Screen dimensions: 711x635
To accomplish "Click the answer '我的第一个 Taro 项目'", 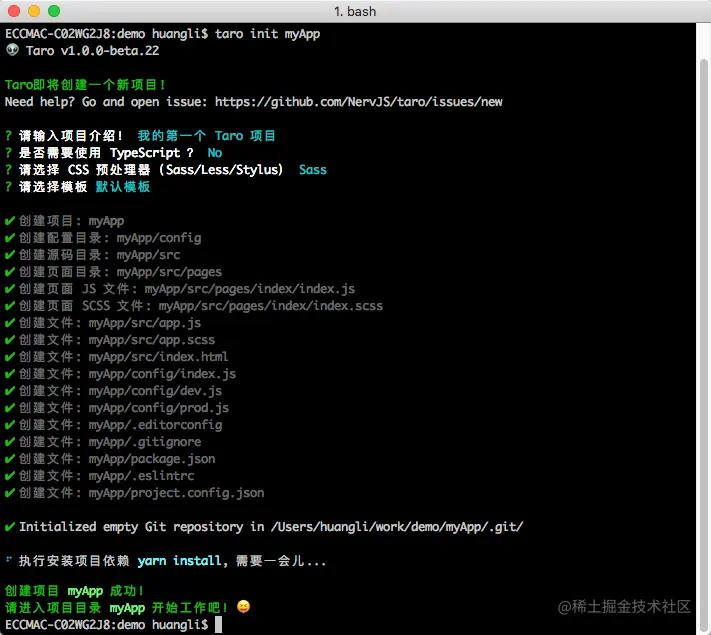I will pos(207,136).
